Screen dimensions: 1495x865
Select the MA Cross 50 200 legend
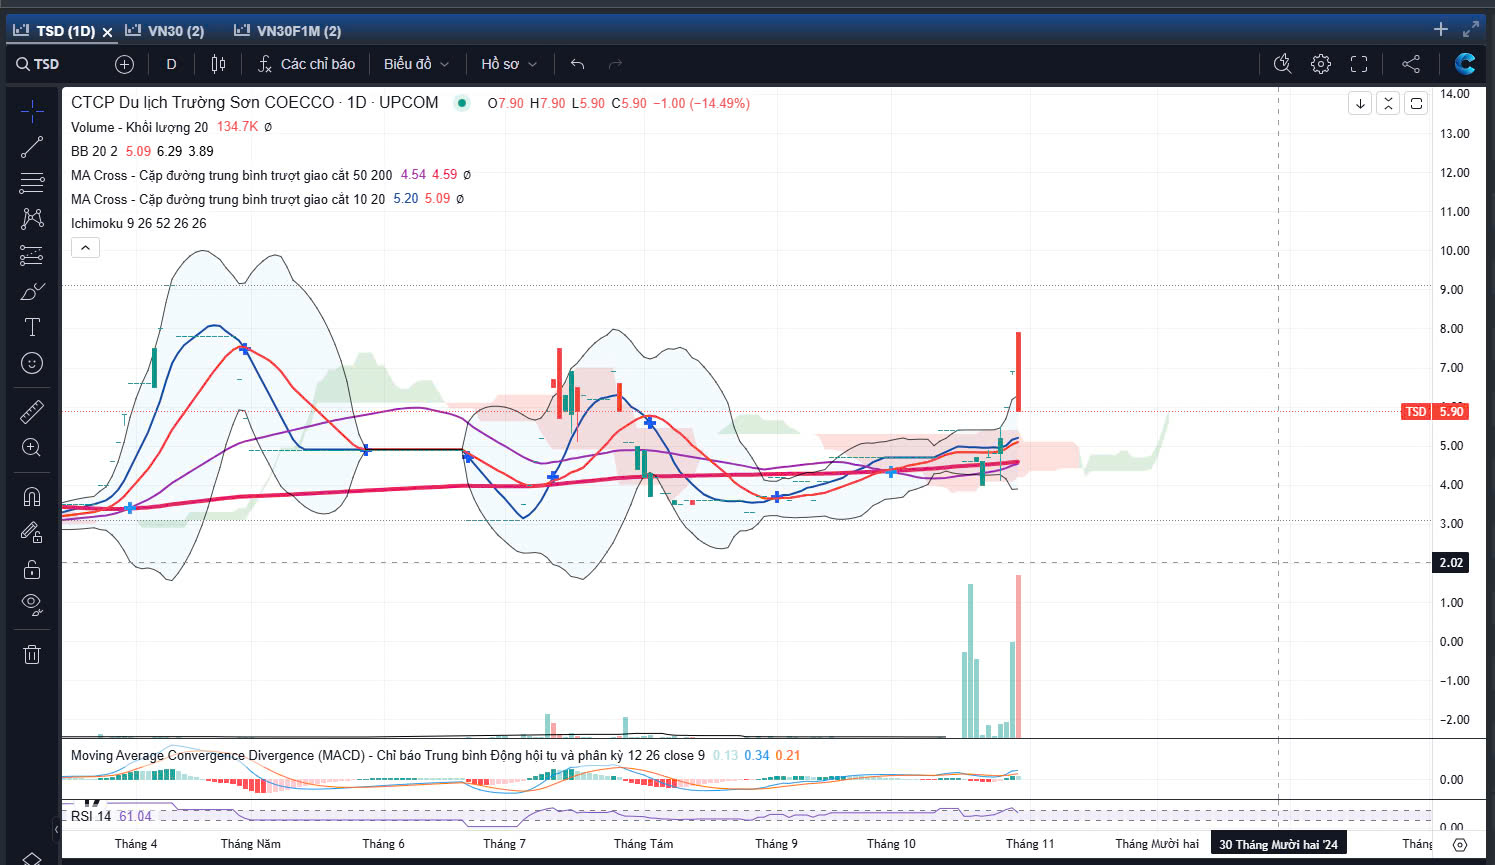click(232, 175)
